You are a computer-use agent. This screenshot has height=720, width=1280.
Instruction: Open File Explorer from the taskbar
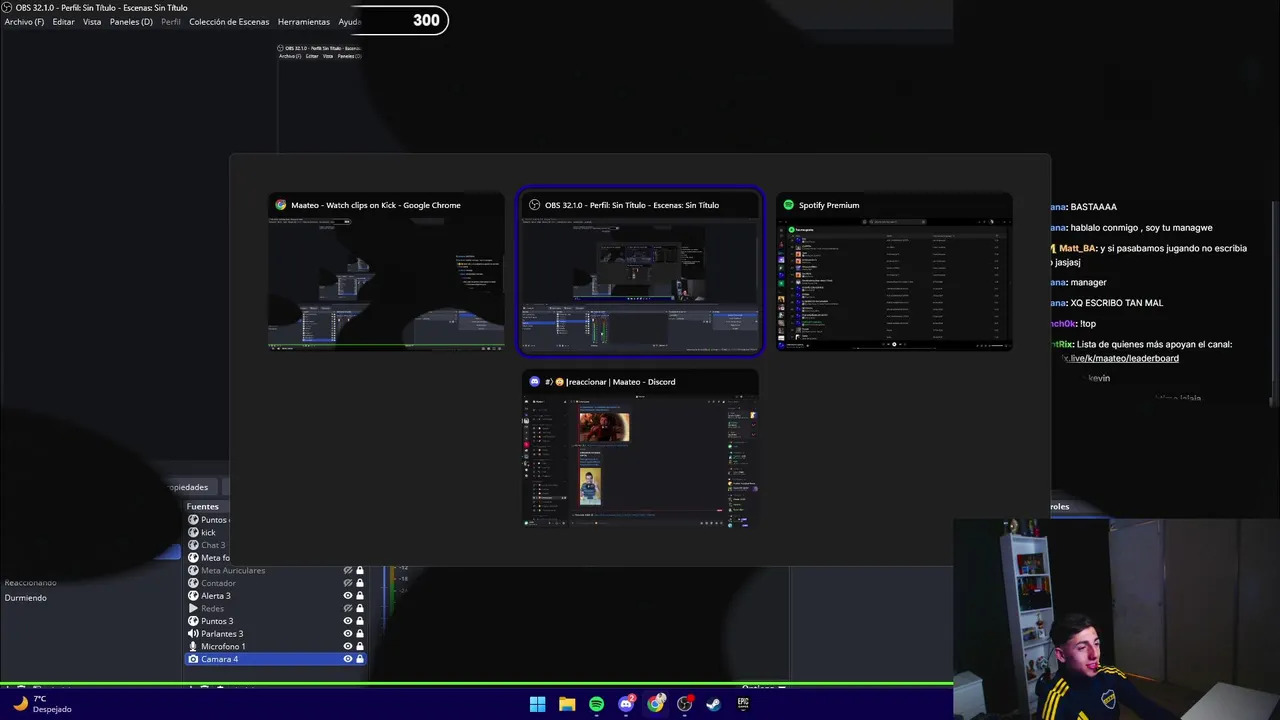coord(567,704)
